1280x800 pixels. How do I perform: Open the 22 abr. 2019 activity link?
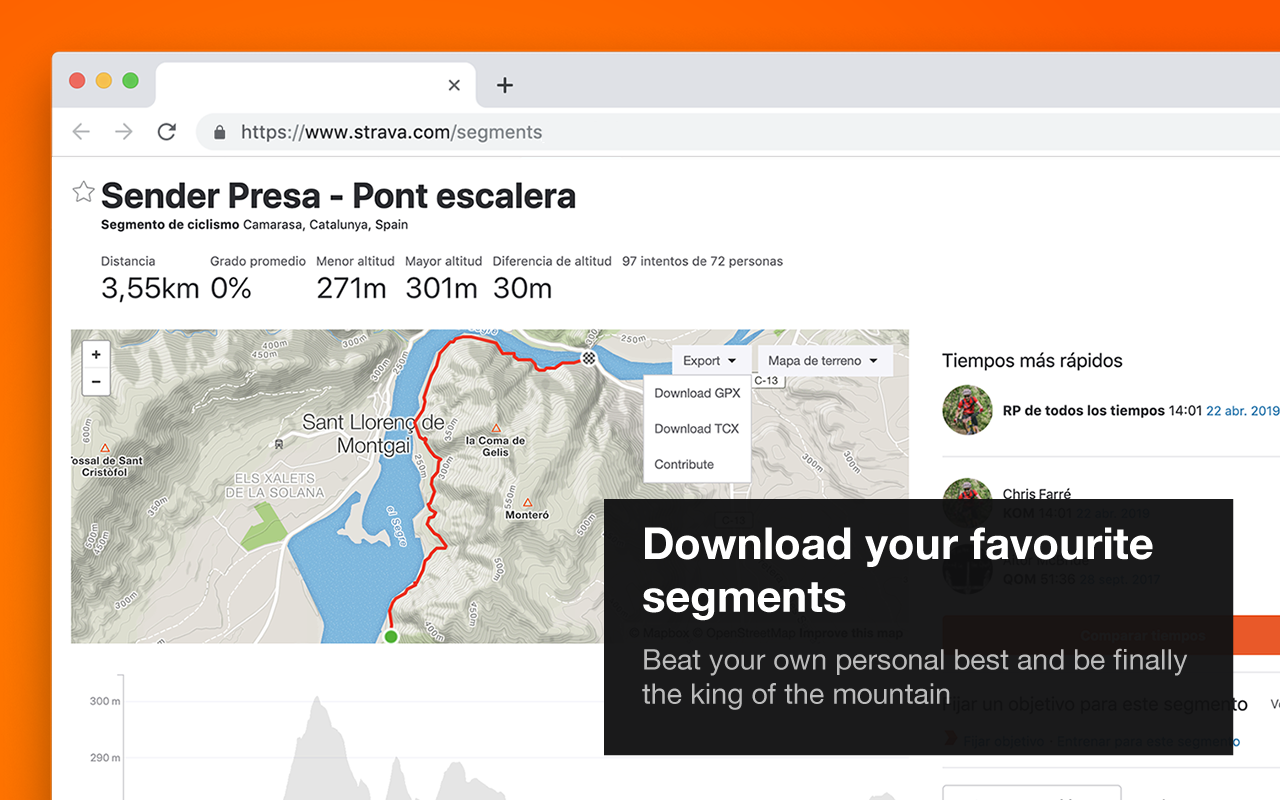tap(1243, 411)
